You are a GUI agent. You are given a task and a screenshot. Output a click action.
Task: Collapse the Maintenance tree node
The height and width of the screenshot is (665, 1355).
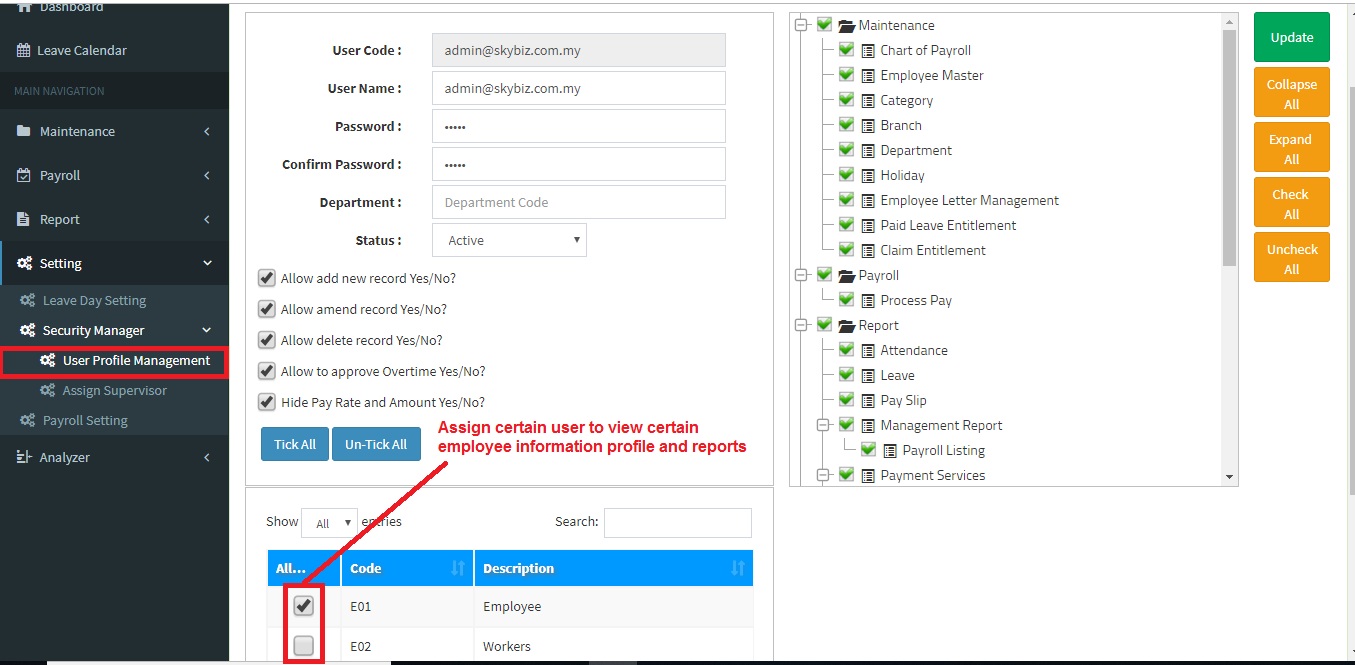point(801,25)
